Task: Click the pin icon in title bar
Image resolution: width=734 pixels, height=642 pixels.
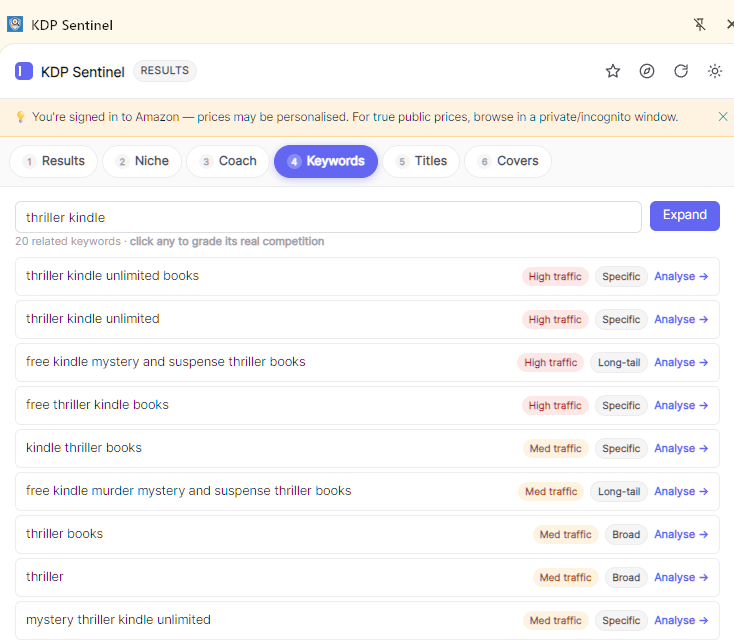Action: 700,24
